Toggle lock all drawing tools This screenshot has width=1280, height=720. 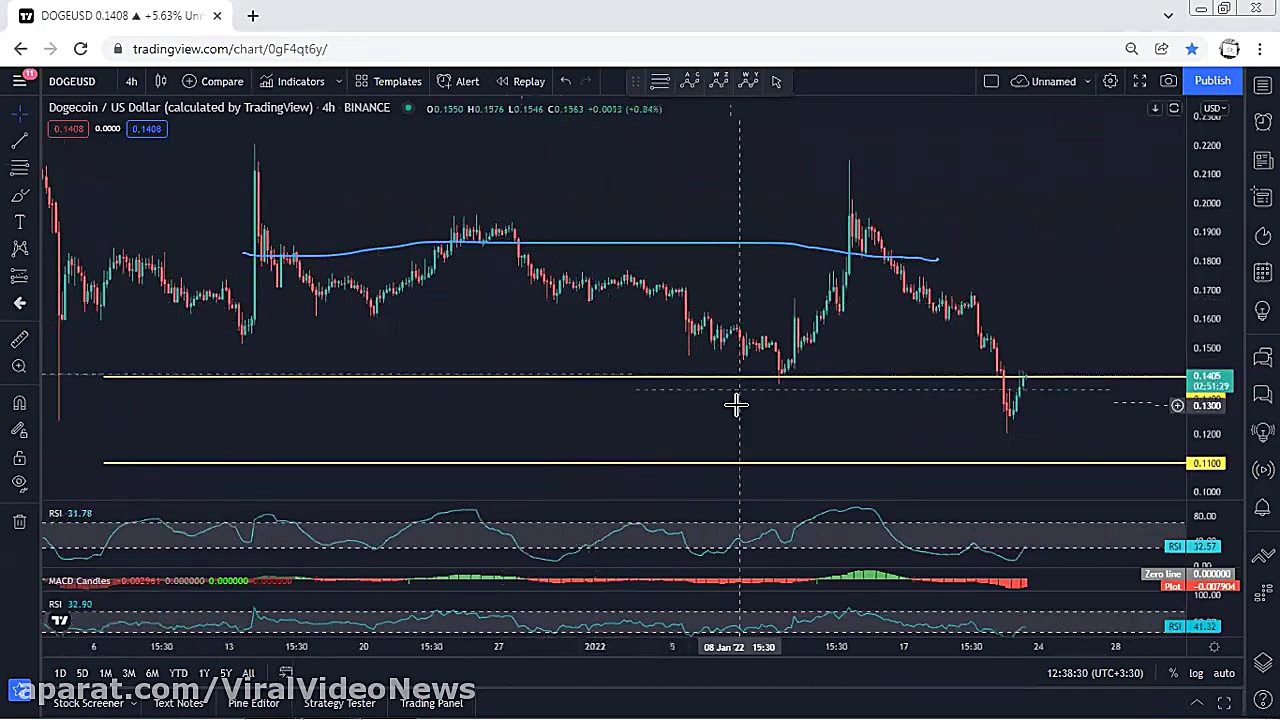coord(19,458)
